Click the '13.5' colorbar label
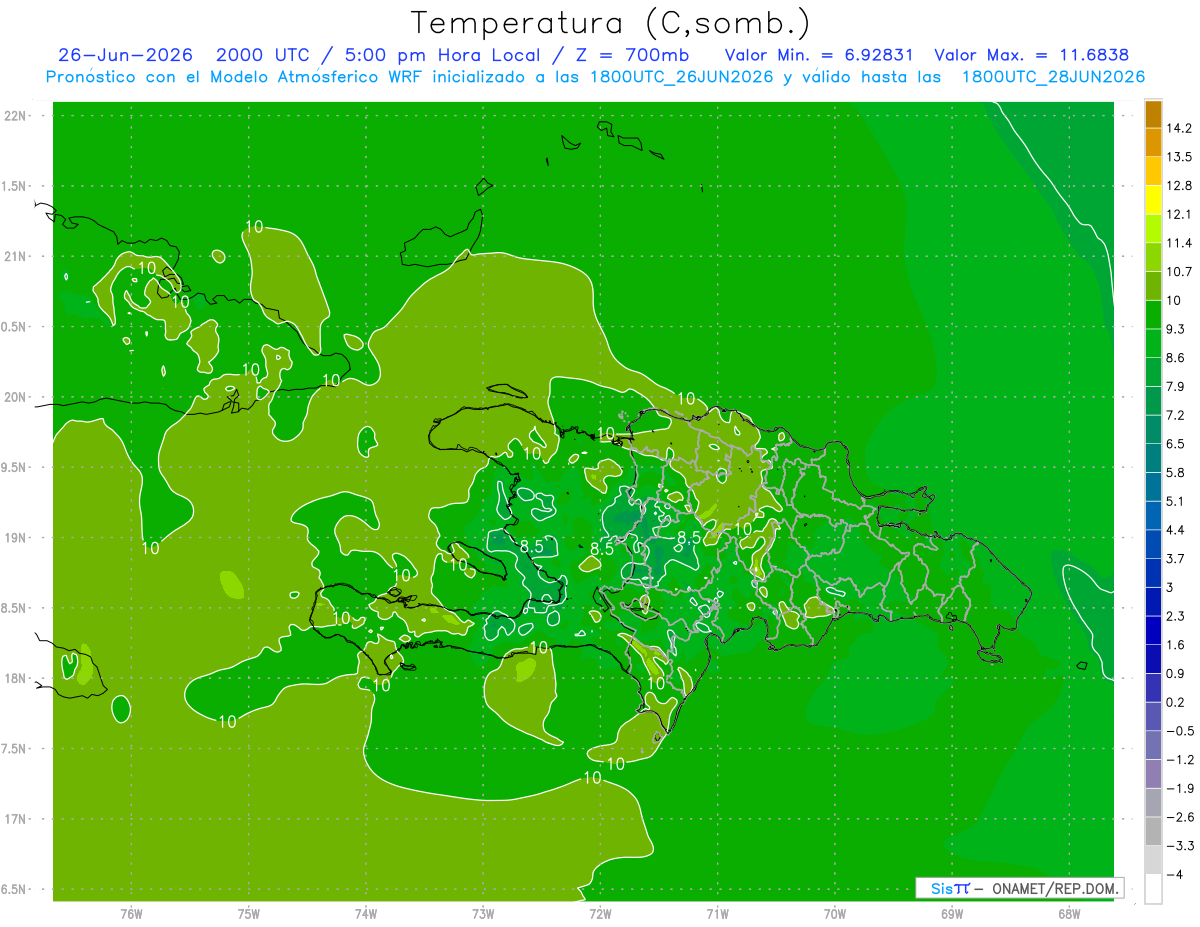 (1180, 157)
